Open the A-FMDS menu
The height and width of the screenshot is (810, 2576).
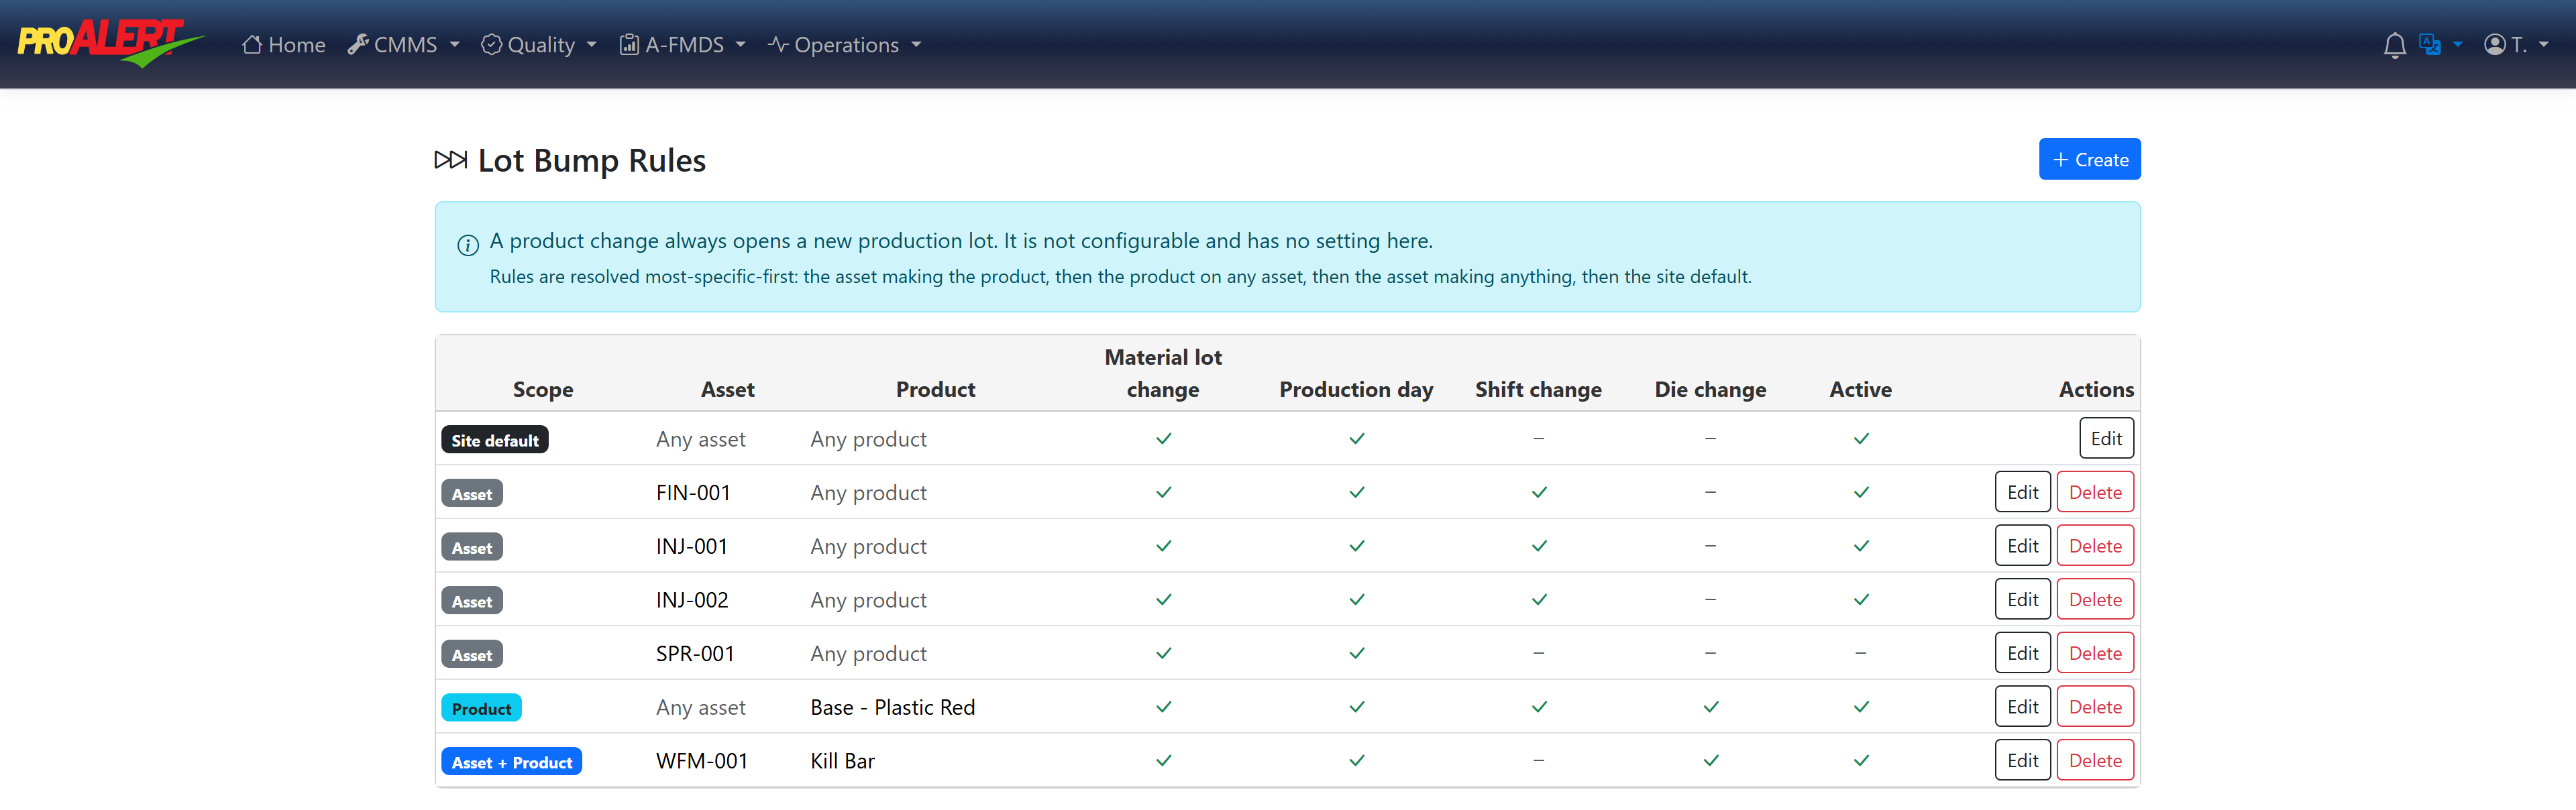[x=683, y=45]
